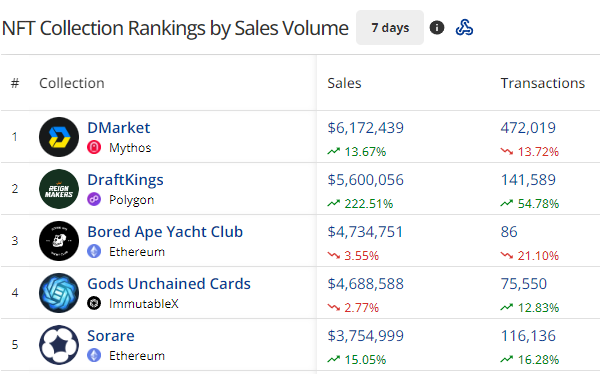
Task: Click the purple Polygon chain icon
Action: coord(94,199)
